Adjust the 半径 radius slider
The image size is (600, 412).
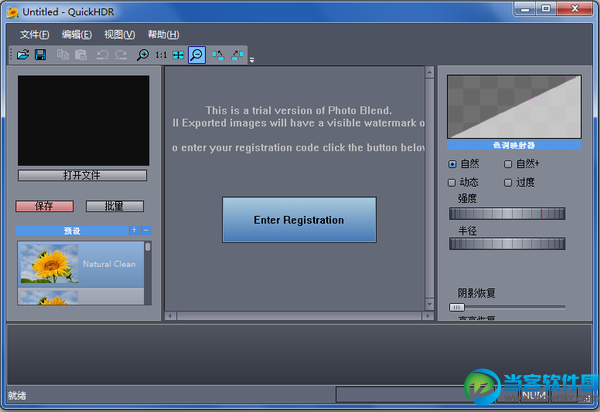507,244
